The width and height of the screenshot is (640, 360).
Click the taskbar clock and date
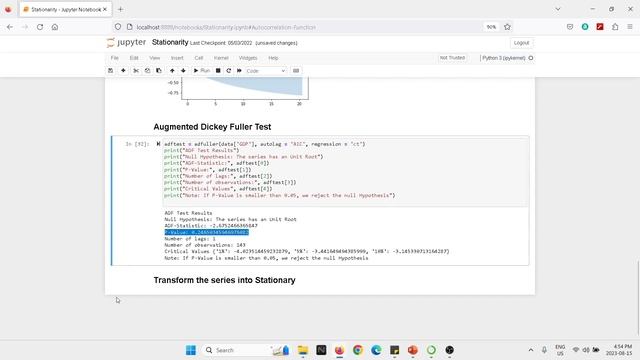click(x=619, y=350)
